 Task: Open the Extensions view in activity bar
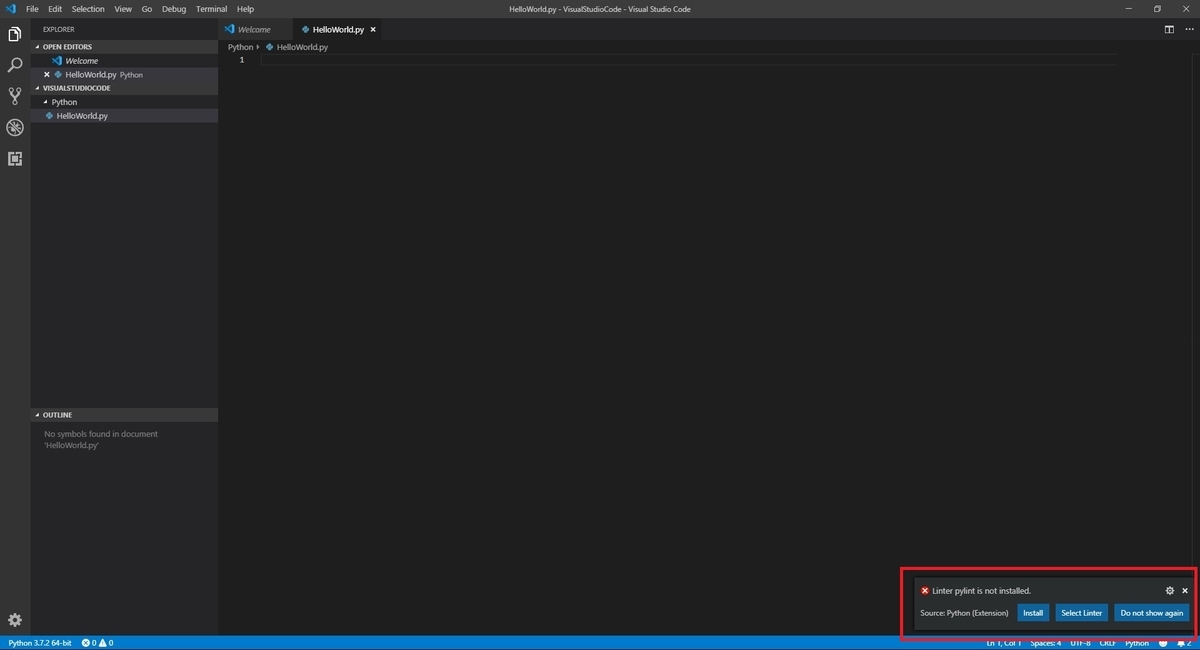tap(15, 158)
